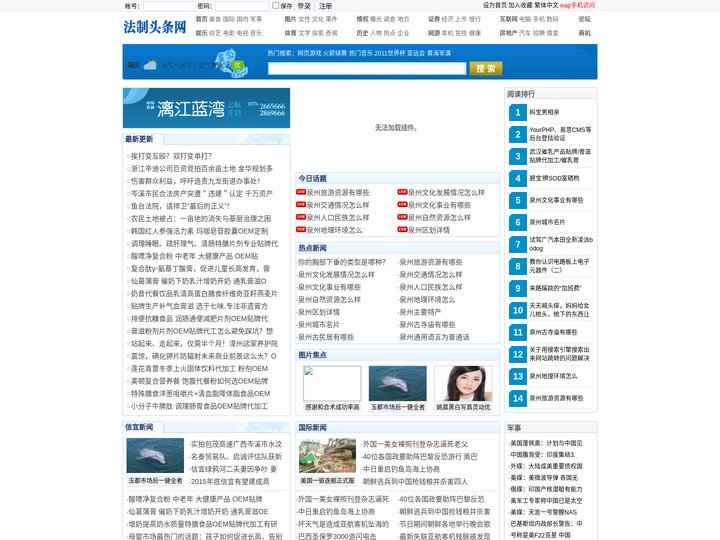Open 泉州城市名片 in the reading ranking

[547, 222]
